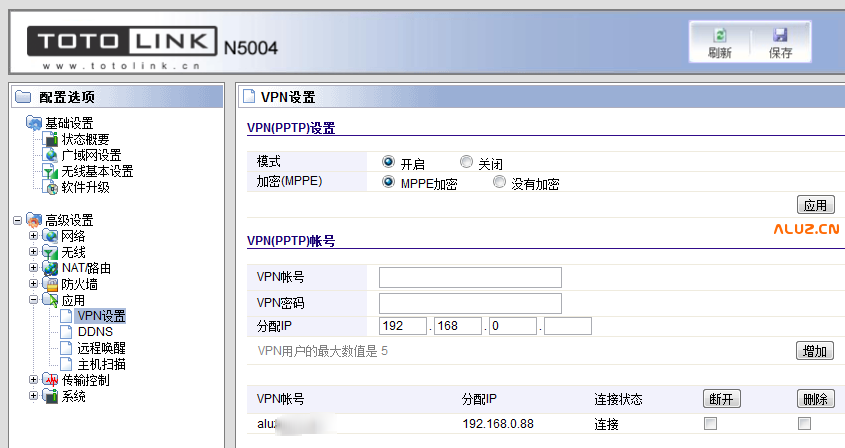The image size is (845, 448).
Task: Click the 应用 apply button
Action: click(815, 205)
